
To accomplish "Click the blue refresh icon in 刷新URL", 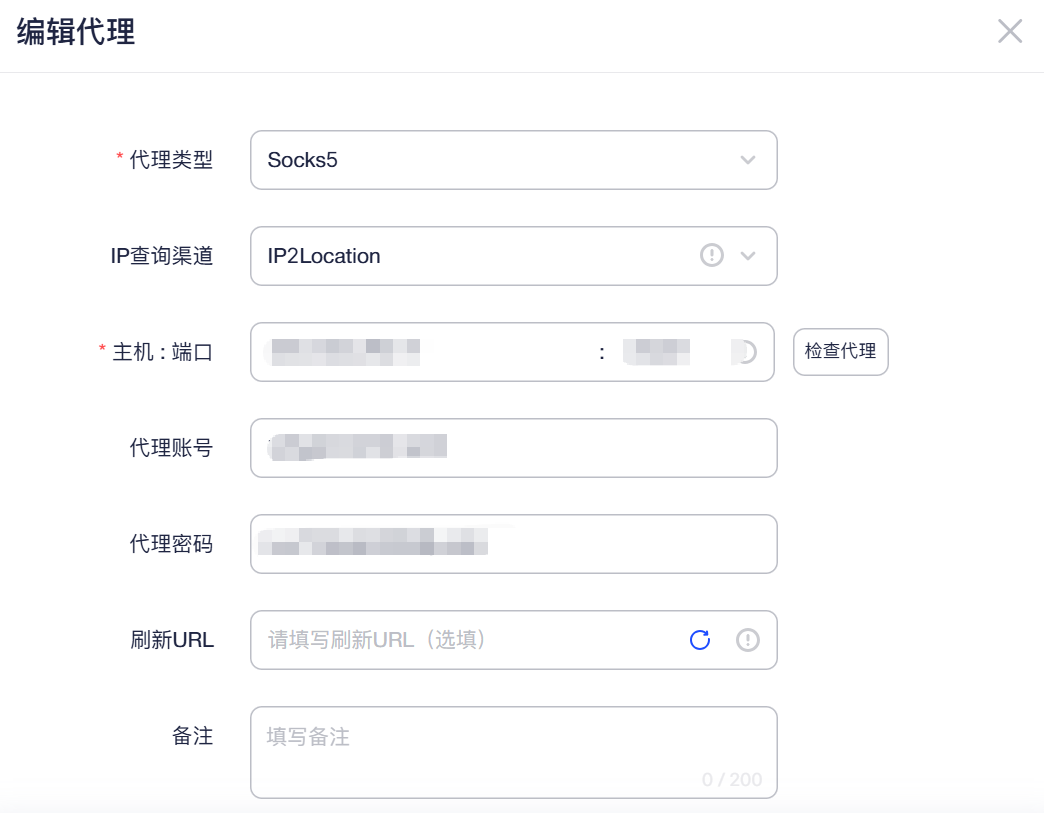I will [700, 640].
